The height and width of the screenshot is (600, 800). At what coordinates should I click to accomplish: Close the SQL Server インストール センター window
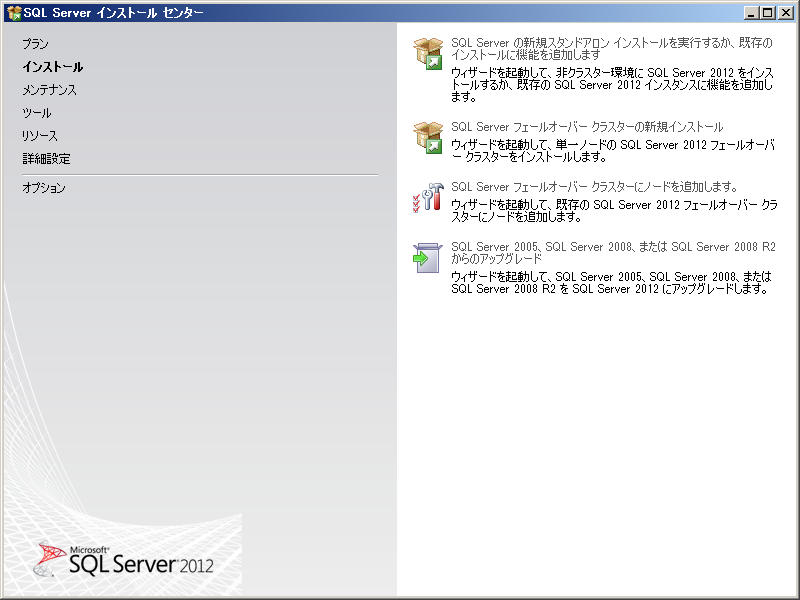click(x=785, y=12)
